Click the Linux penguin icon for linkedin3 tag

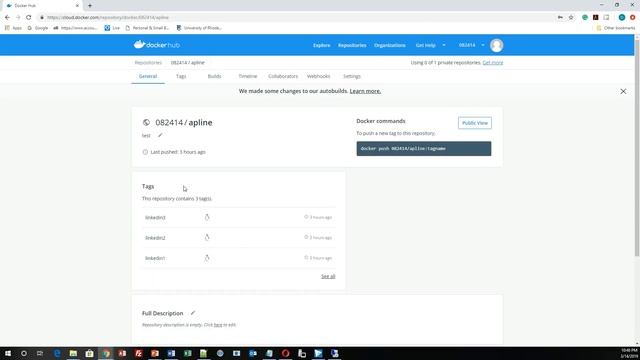tap(207, 217)
